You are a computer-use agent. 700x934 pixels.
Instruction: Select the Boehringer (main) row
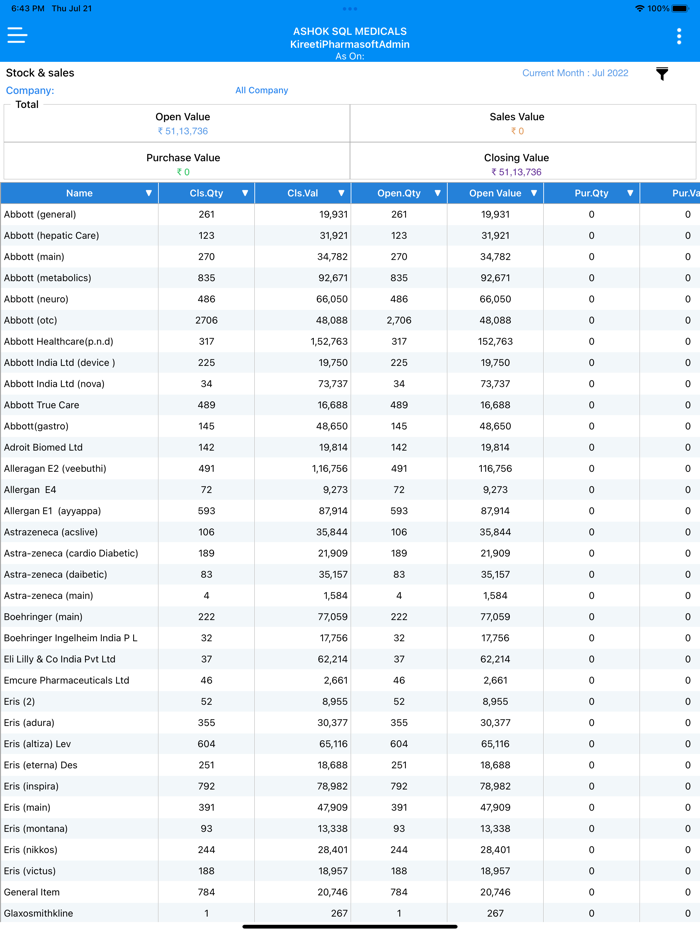pyautogui.click(x=350, y=617)
